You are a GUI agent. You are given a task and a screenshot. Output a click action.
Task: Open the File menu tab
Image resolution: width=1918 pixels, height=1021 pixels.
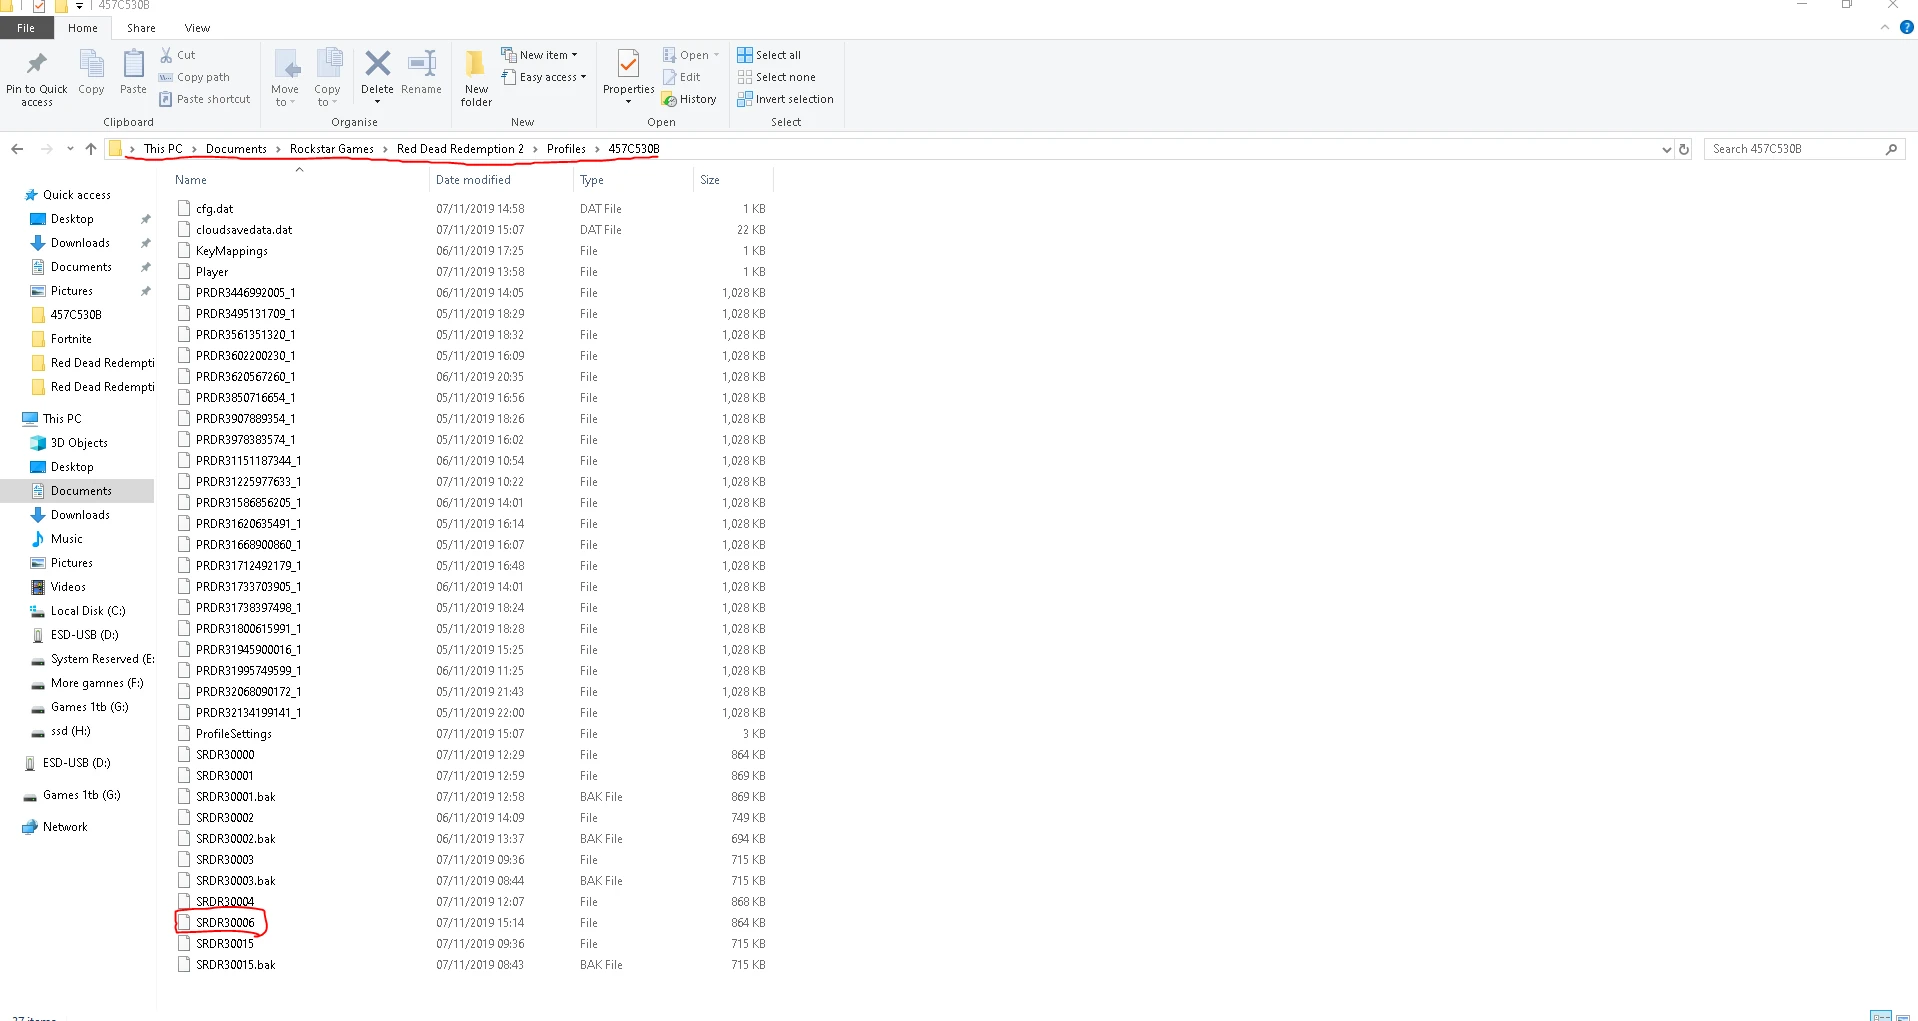26,28
